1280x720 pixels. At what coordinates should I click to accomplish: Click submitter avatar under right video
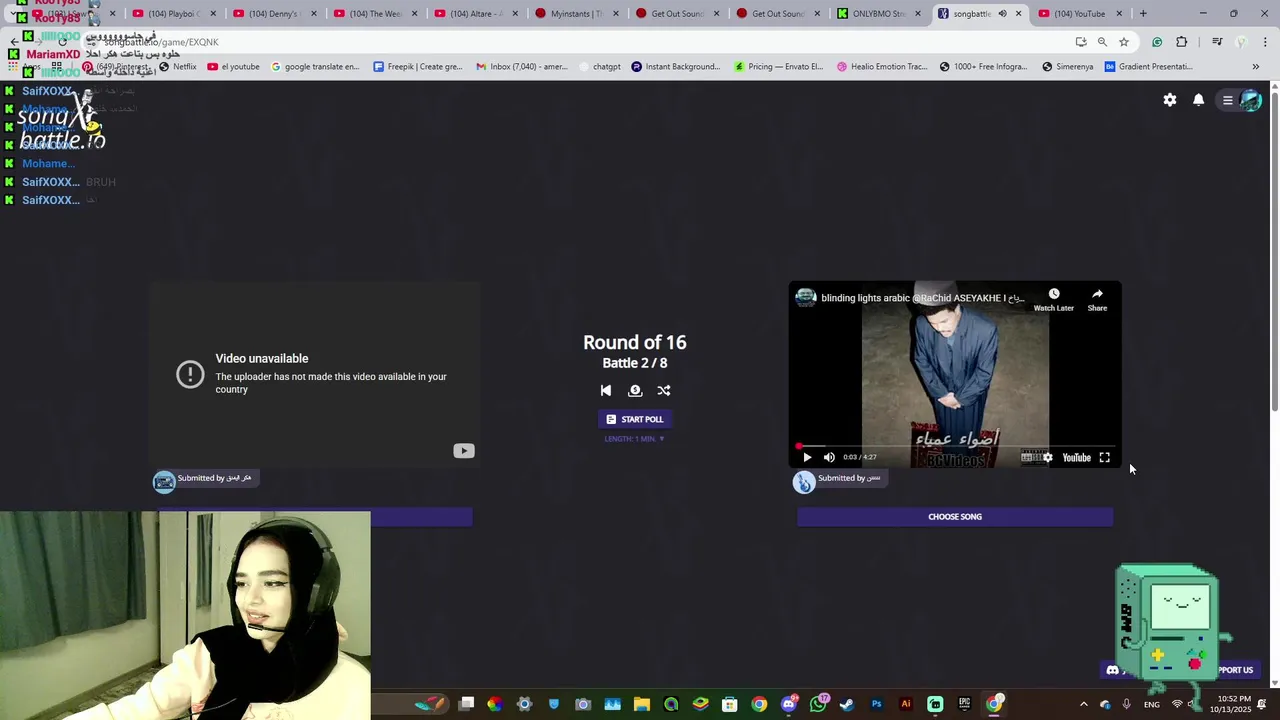coord(804,482)
